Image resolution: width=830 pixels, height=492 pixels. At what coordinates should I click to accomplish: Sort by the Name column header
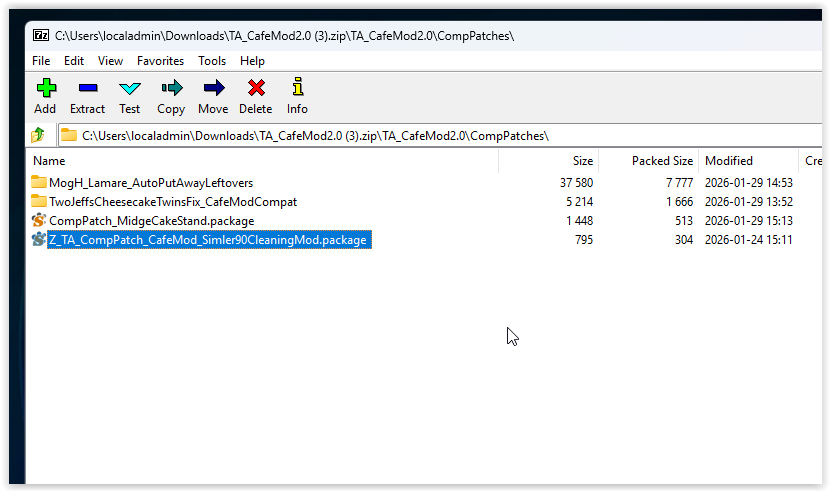(262, 161)
